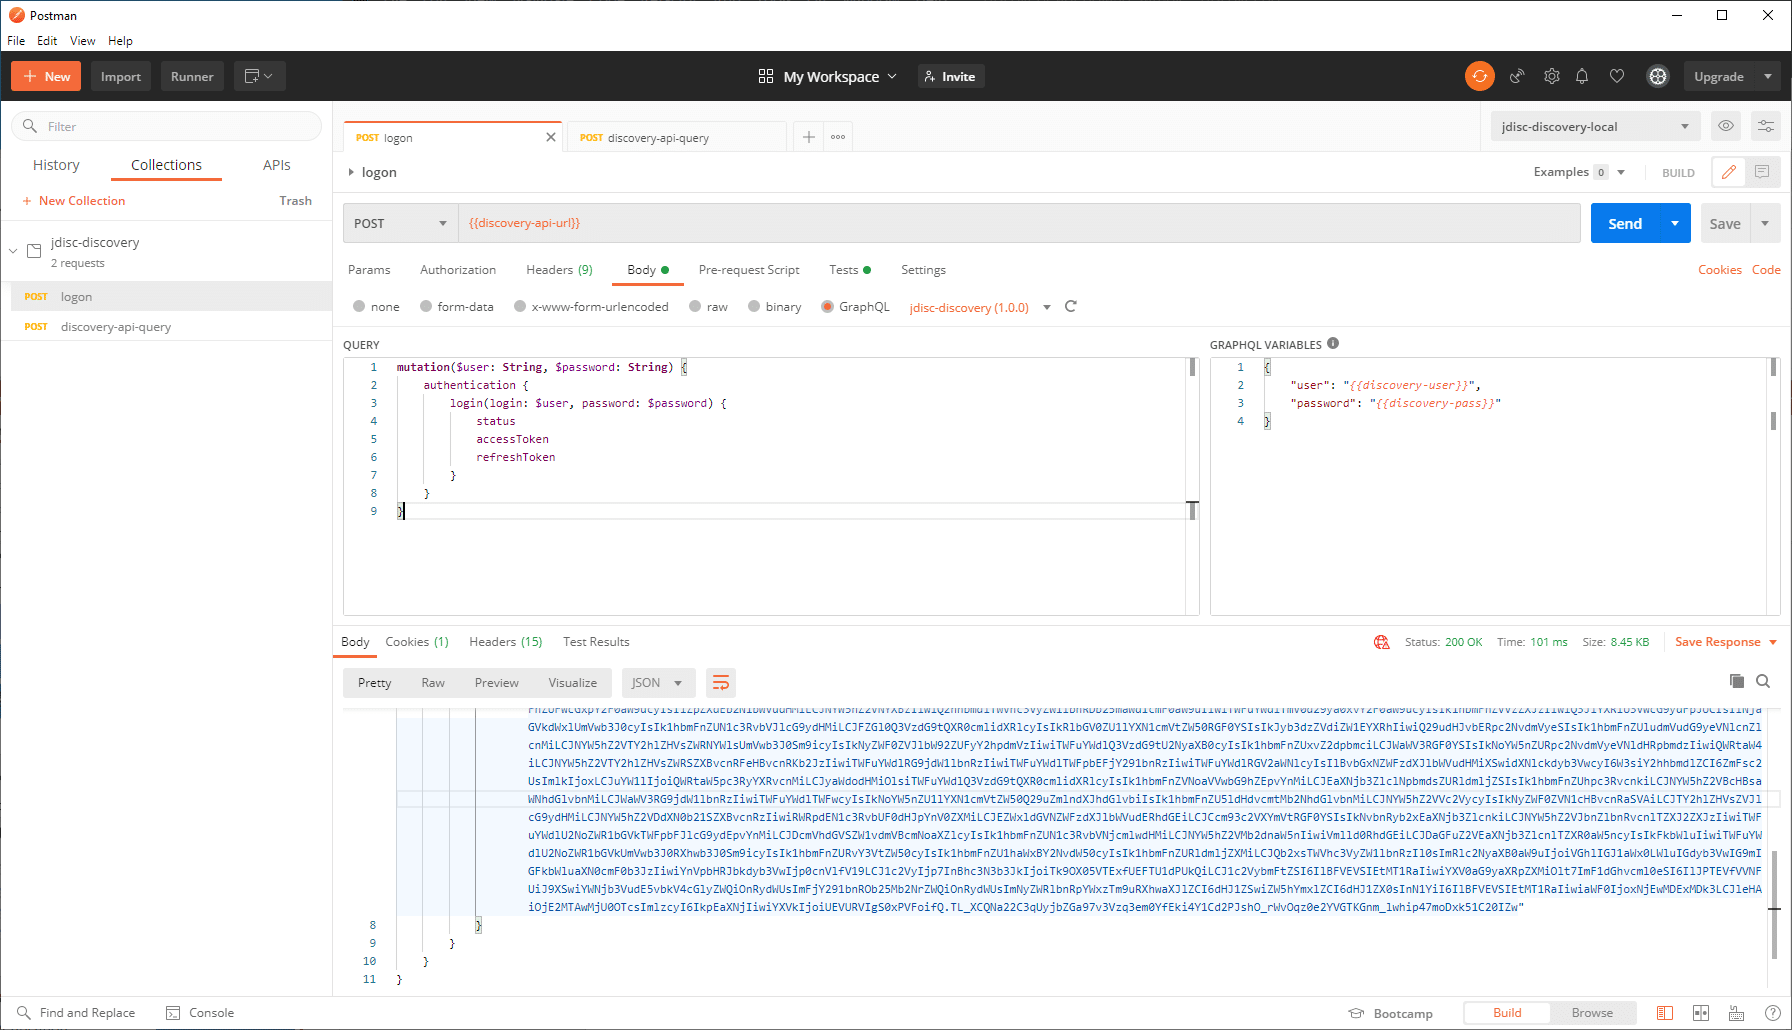Viewport: 1792px width, 1030px height.
Task: Search the response with the magnifier icon
Action: [1764, 681]
